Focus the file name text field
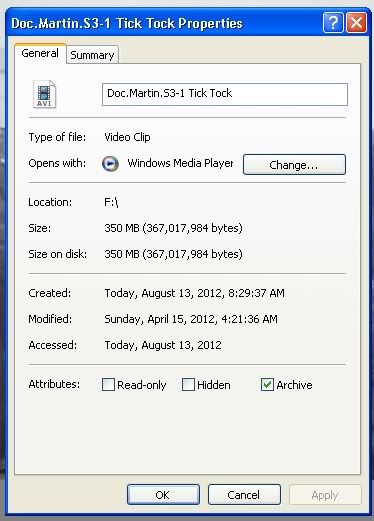Screen dimensions: 374x521 (225, 94)
